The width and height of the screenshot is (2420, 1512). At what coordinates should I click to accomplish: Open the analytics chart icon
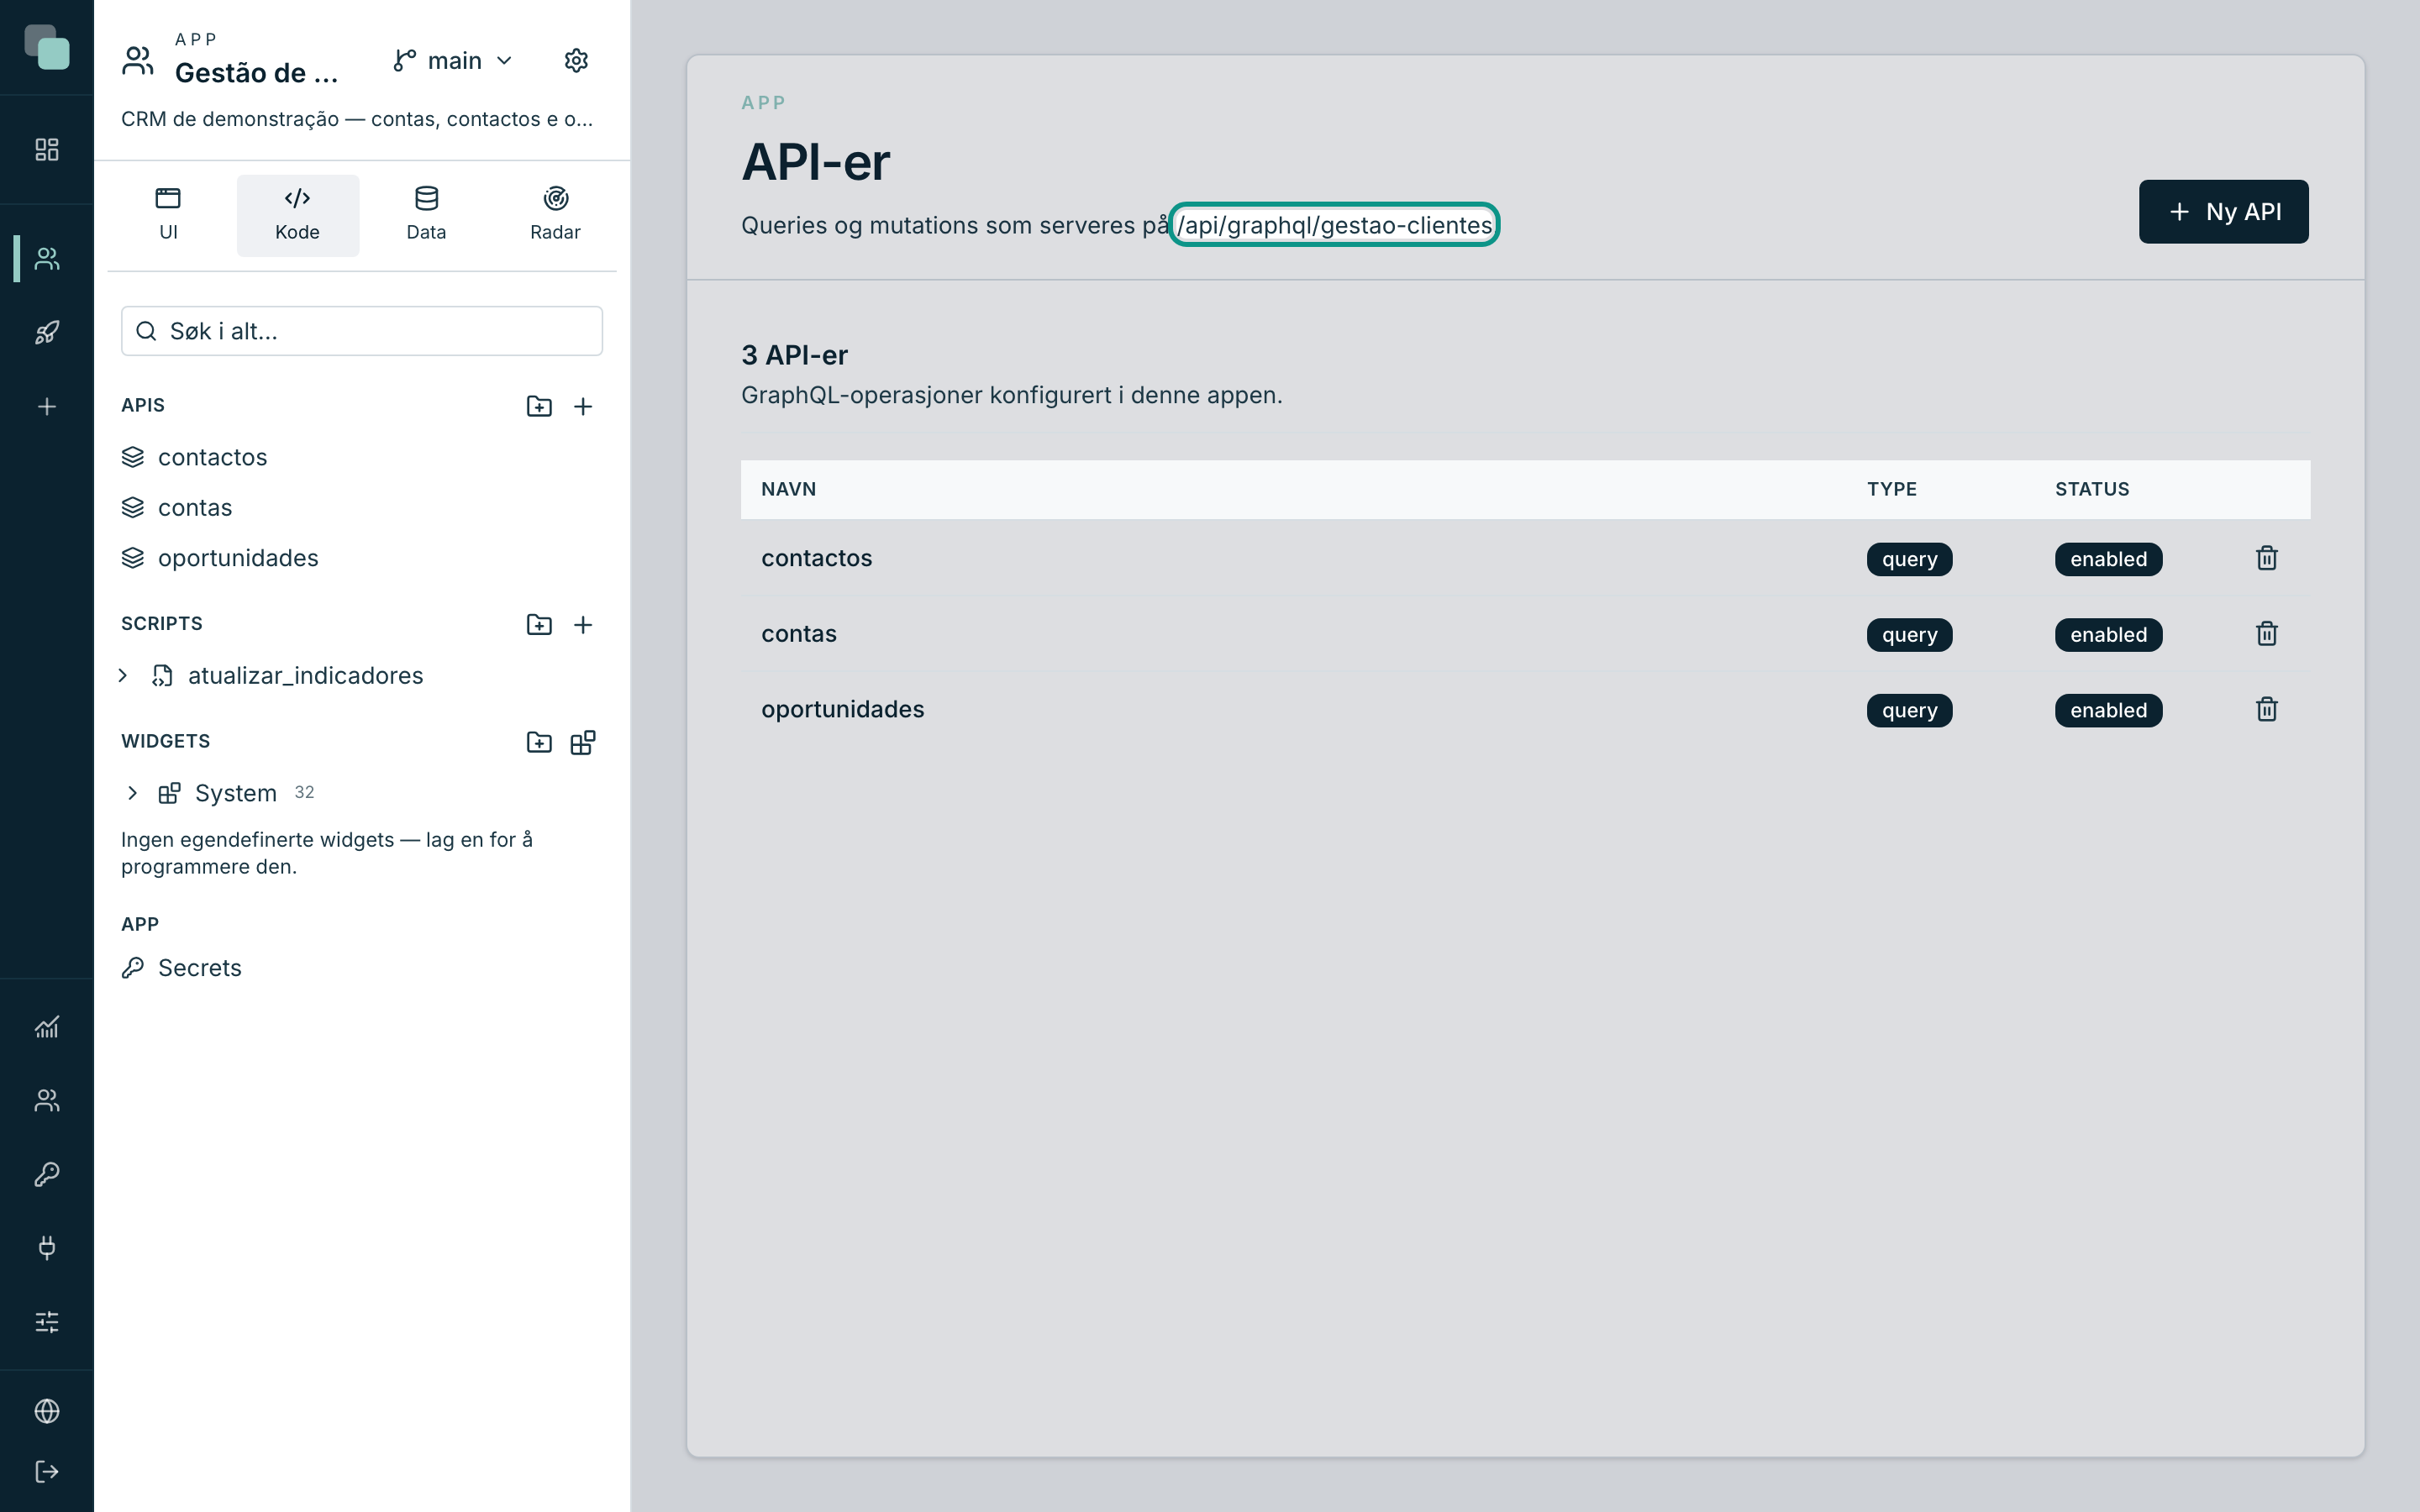47,1027
